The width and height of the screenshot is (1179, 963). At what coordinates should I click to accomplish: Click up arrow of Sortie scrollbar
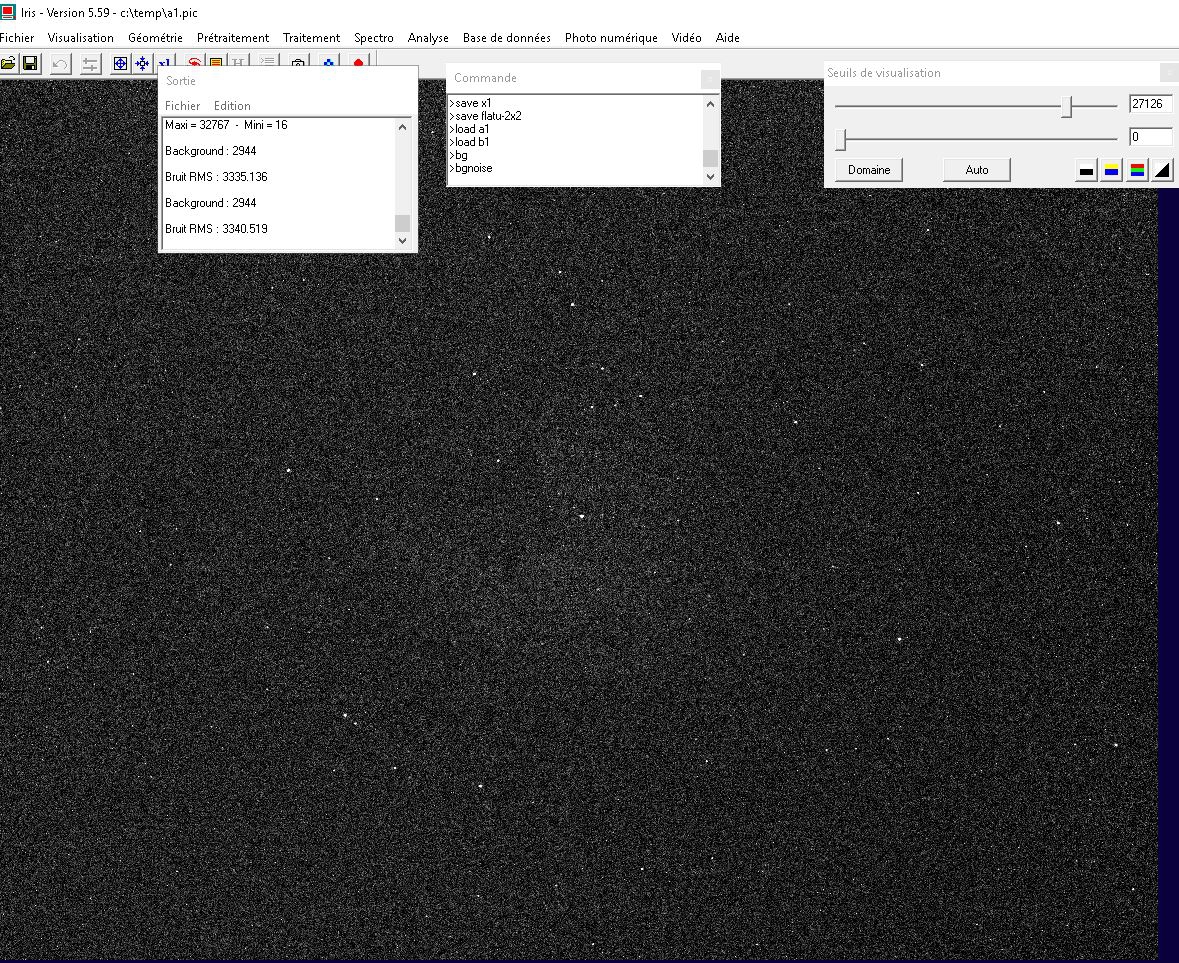coord(402,127)
